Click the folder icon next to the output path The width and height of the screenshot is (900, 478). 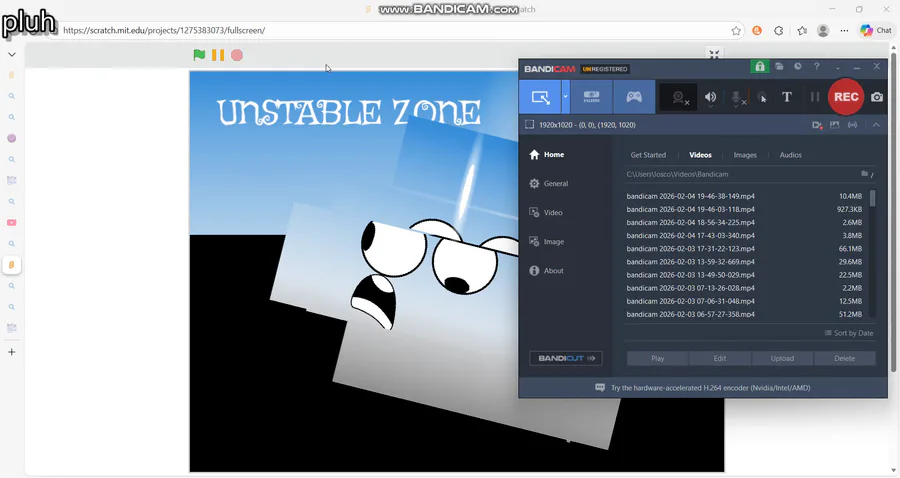(864, 173)
